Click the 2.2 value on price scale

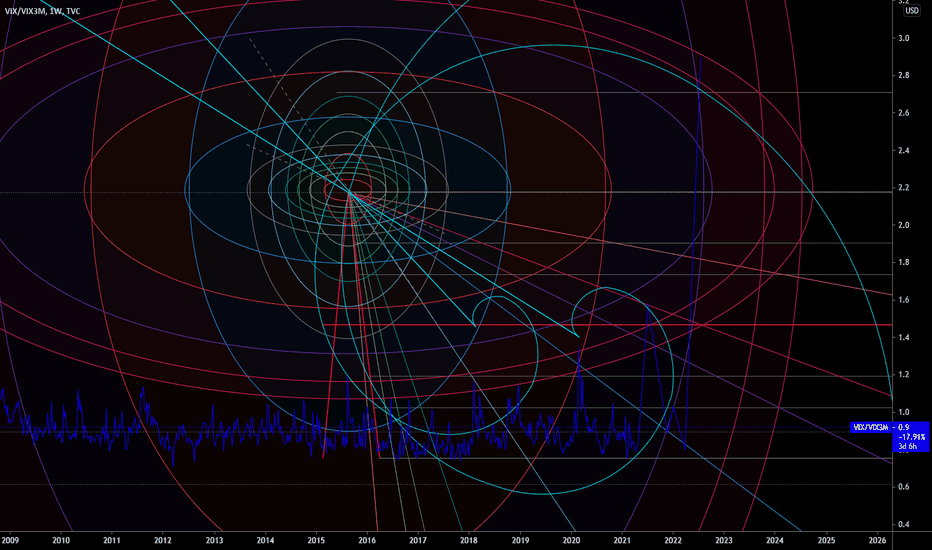pyautogui.click(x=904, y=188)
